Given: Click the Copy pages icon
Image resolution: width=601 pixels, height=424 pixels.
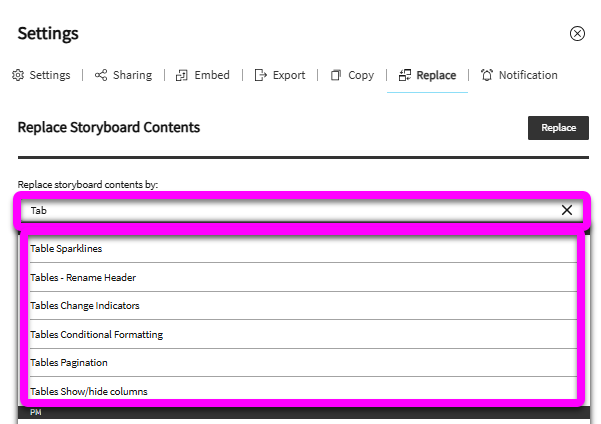Looking at the screenshot, I should (x=336, y=75).
